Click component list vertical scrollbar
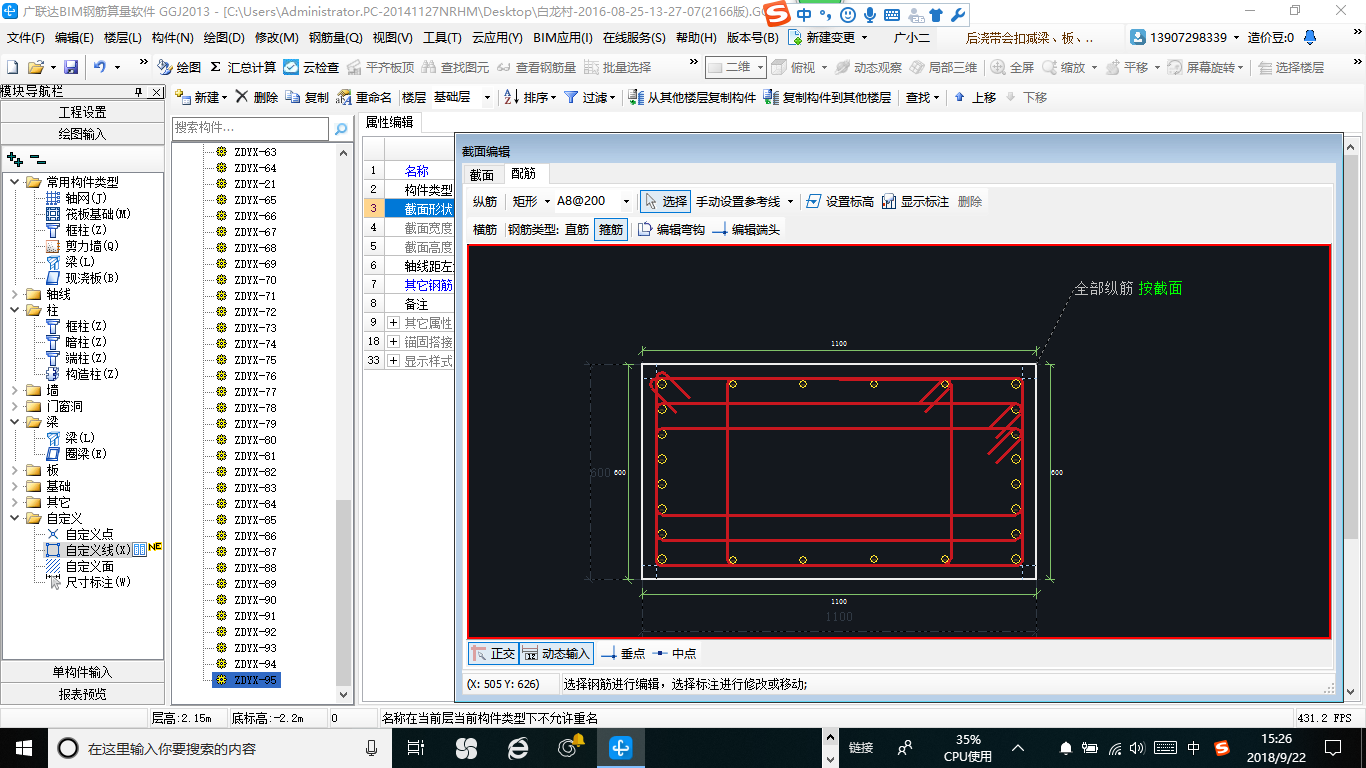1366x768 pixels. pos(344,593)
